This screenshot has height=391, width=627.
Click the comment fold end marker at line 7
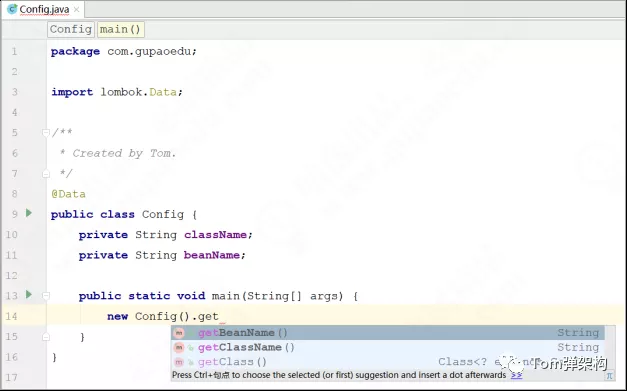[x=46, y=174]
